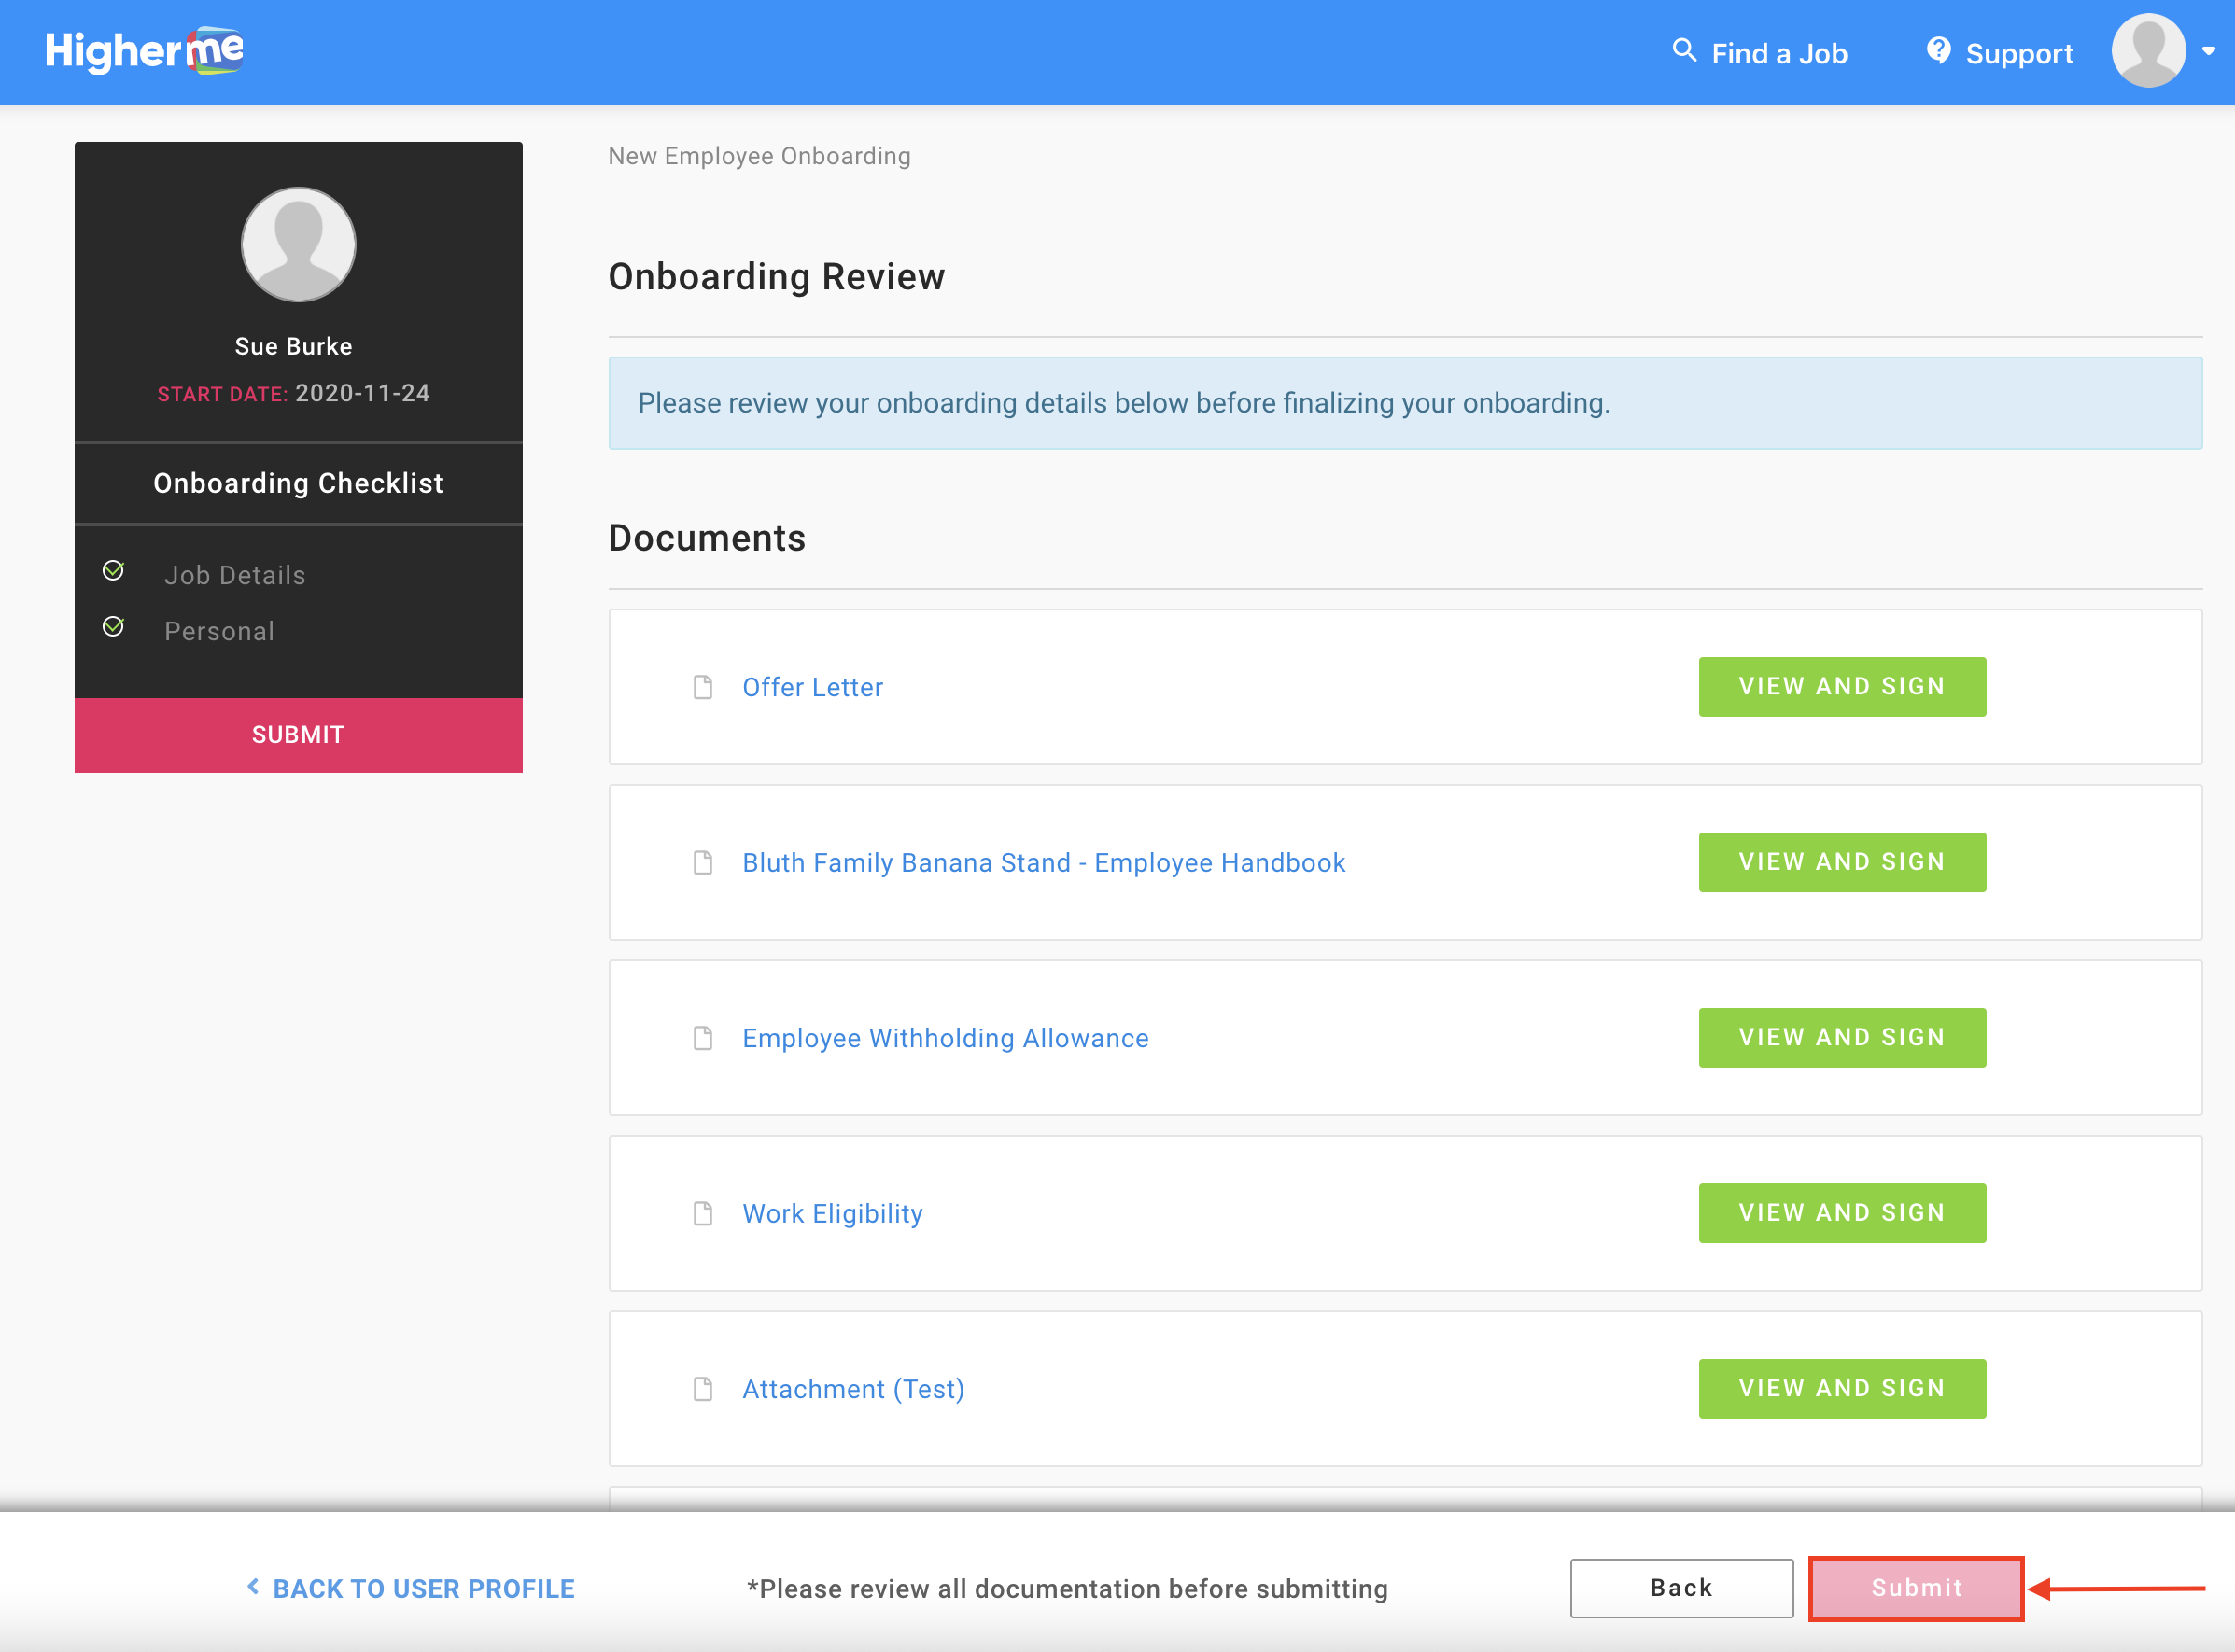This screenshot has height=1652, width=2235.
Task: Click the Find a Job search icon
Action: click(x=1684, y=51)
